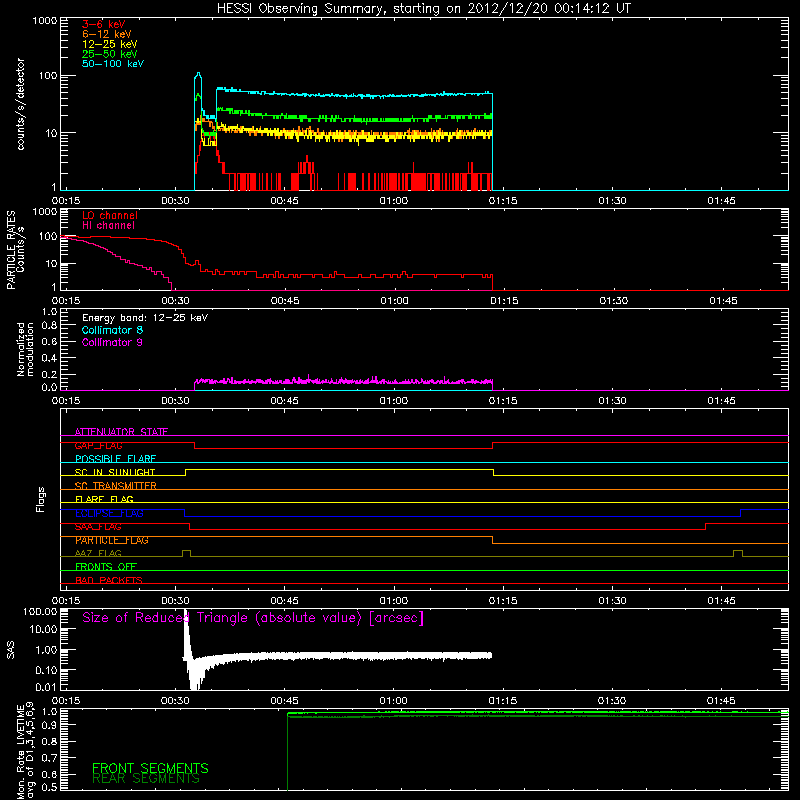The height and width of the screenshot is (800, 800).
Task: Select the red 3-6 keV legend entry
Action: tap(104, 24)
